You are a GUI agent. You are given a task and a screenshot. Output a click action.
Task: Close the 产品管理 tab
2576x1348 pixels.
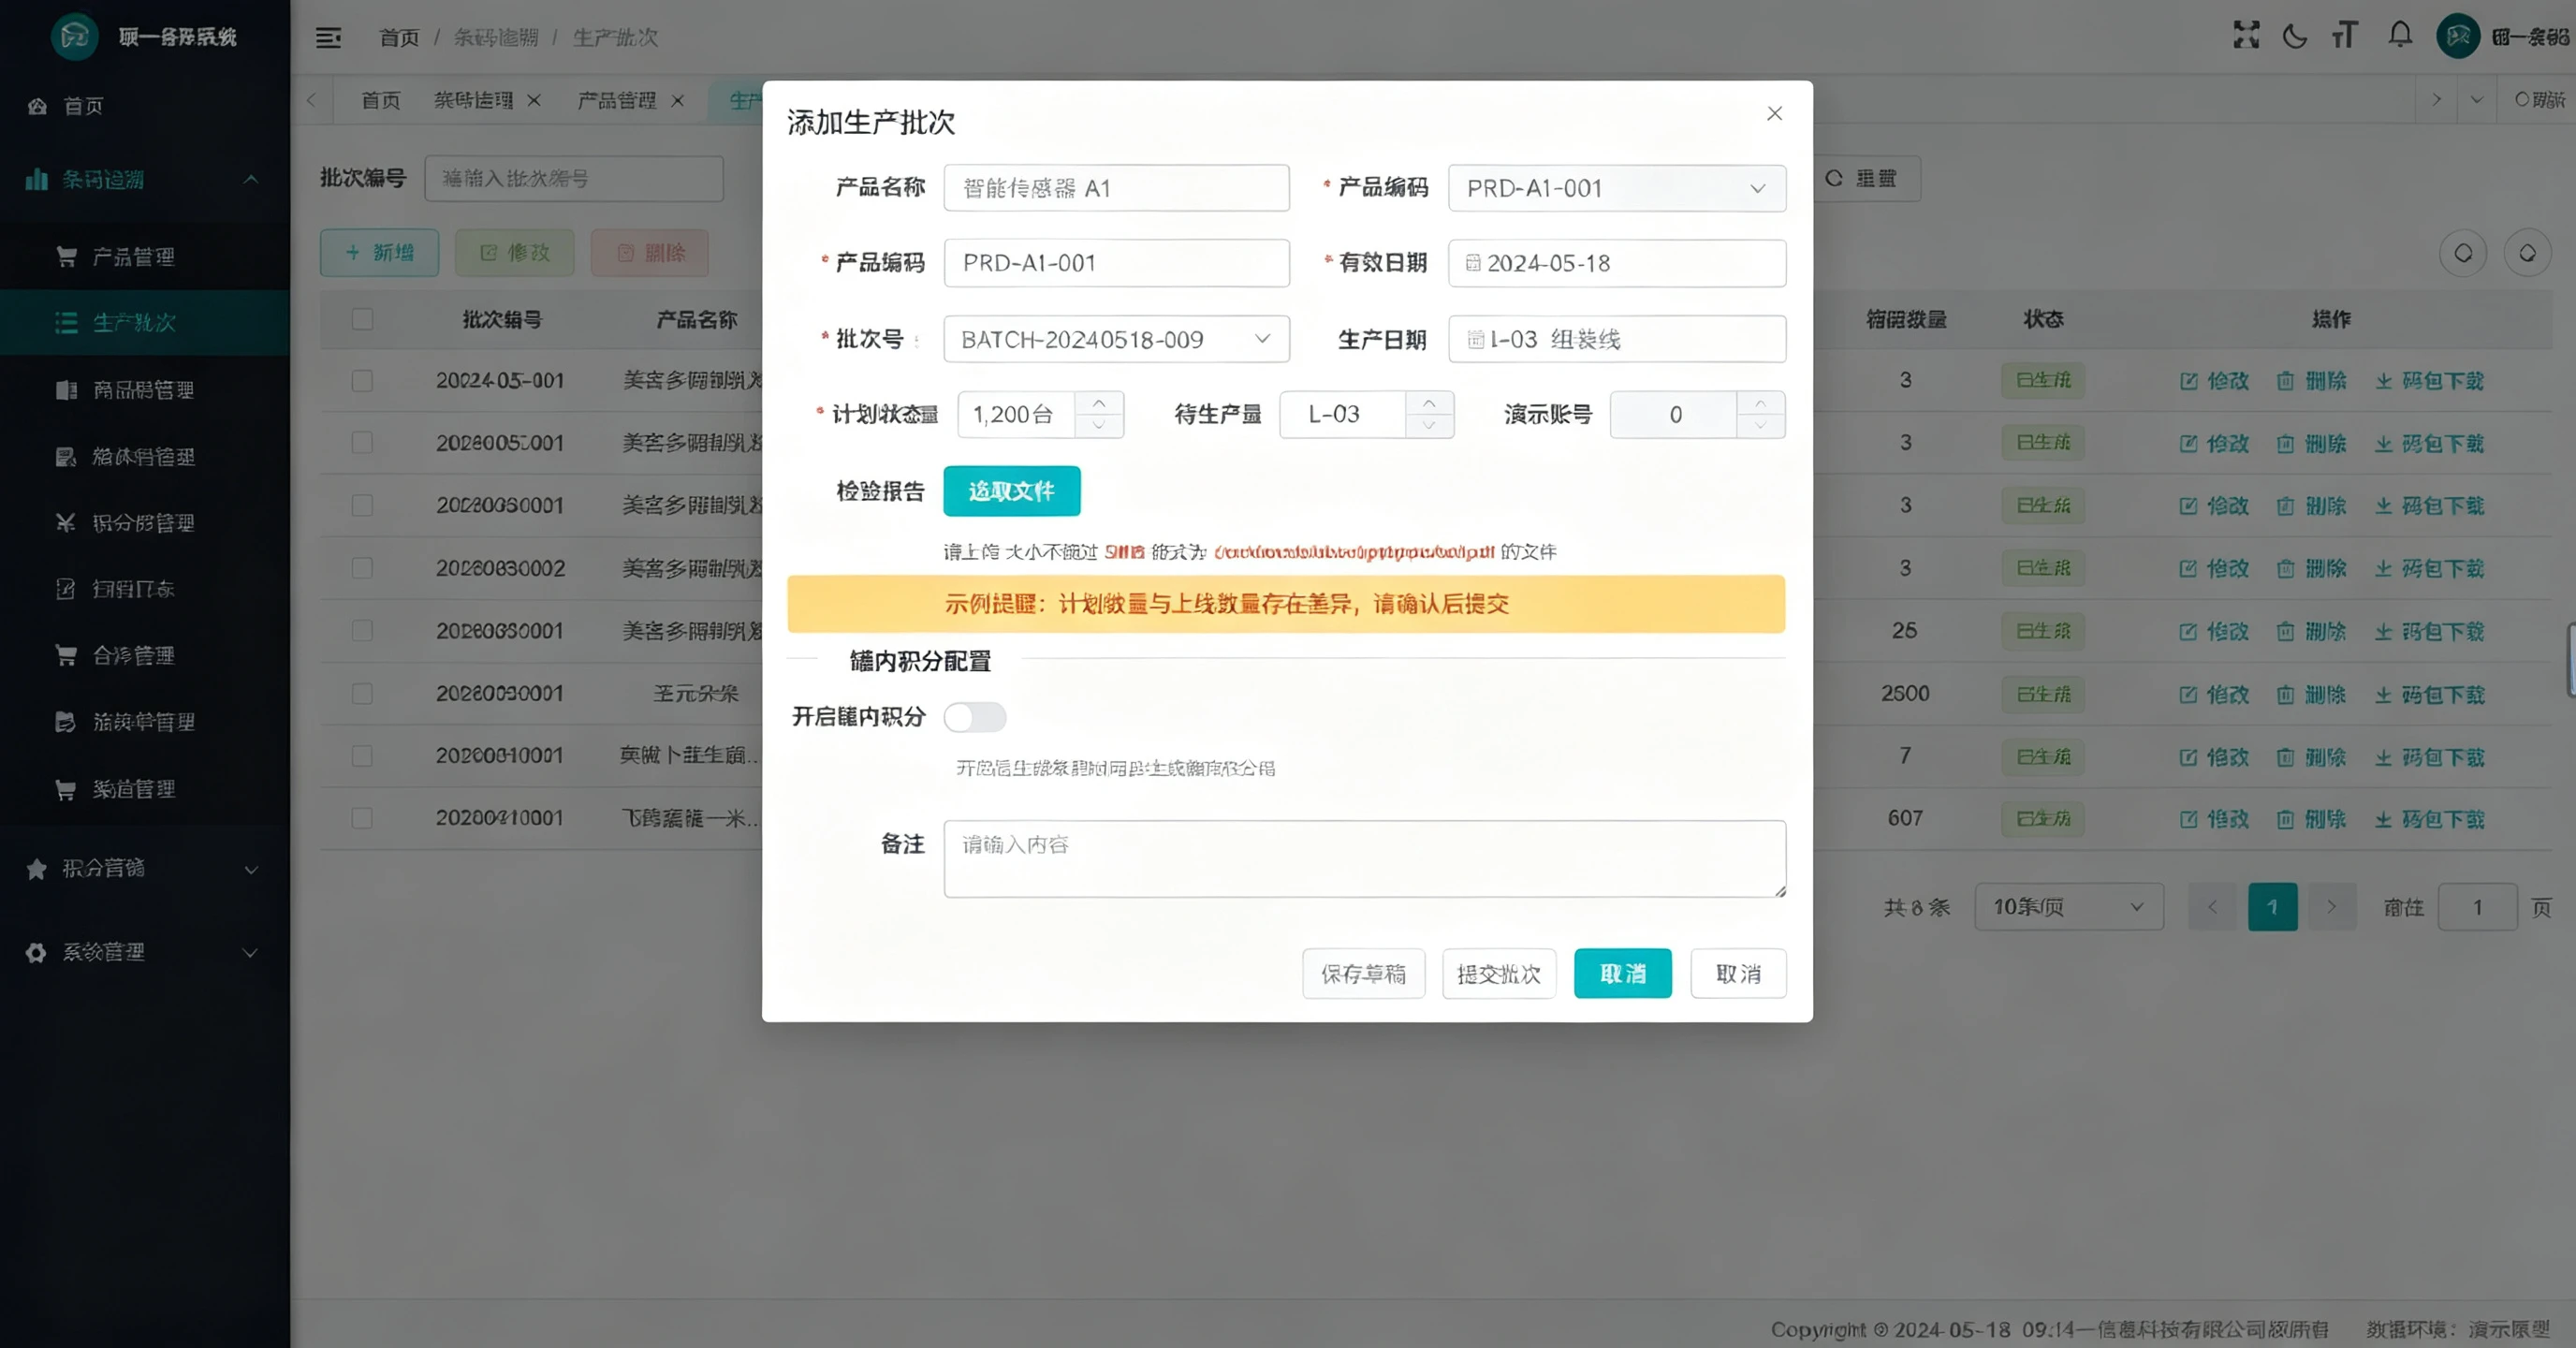(678, 101)
